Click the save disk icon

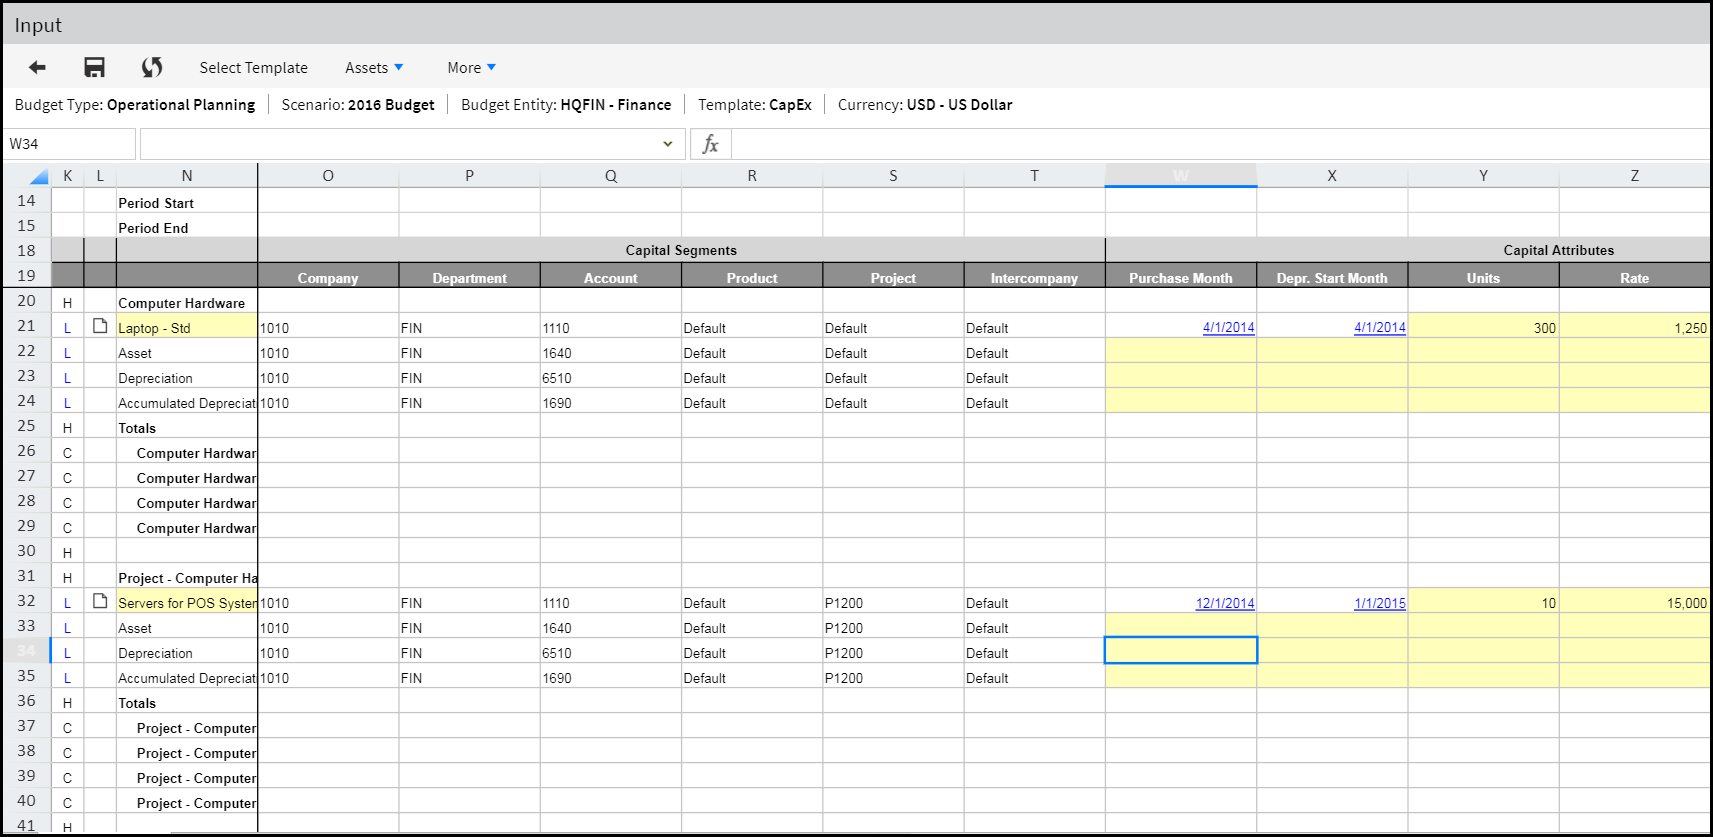94,67
